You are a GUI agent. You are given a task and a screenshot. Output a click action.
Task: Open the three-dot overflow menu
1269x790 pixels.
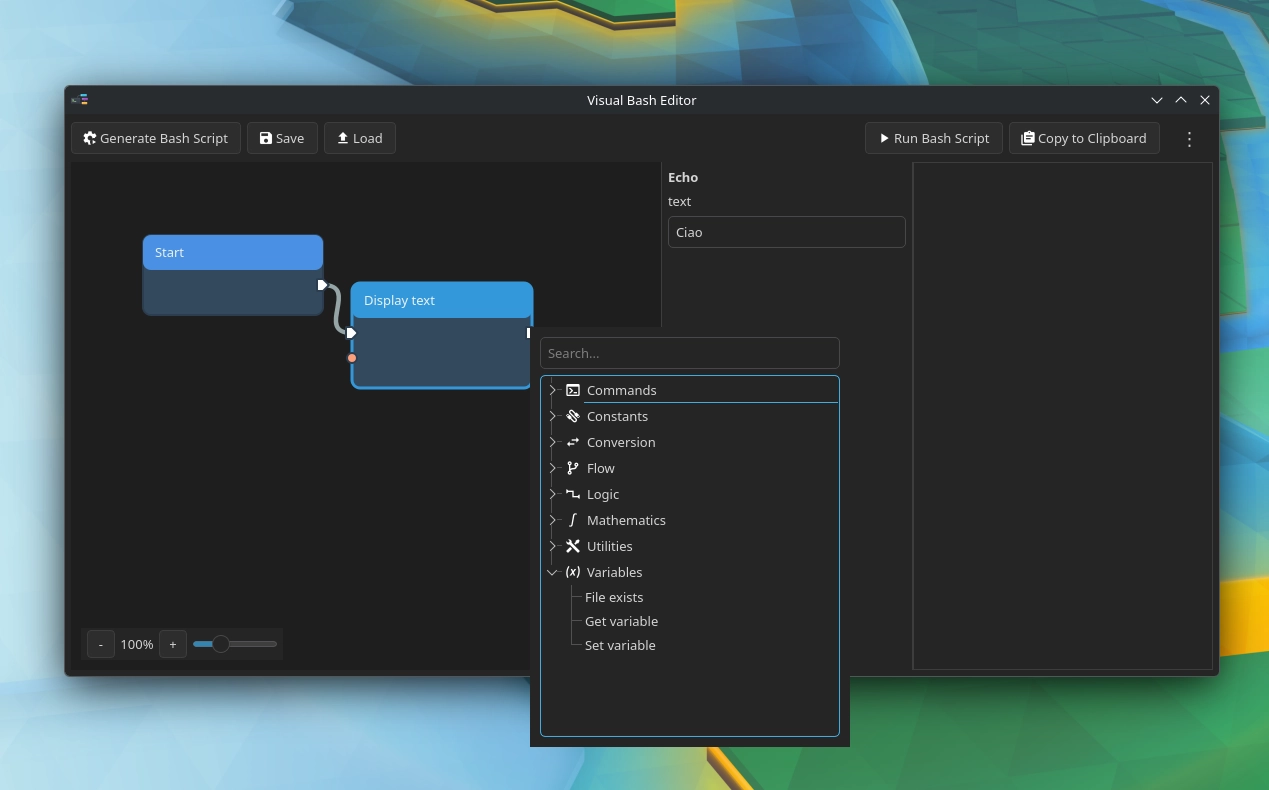1189,139
